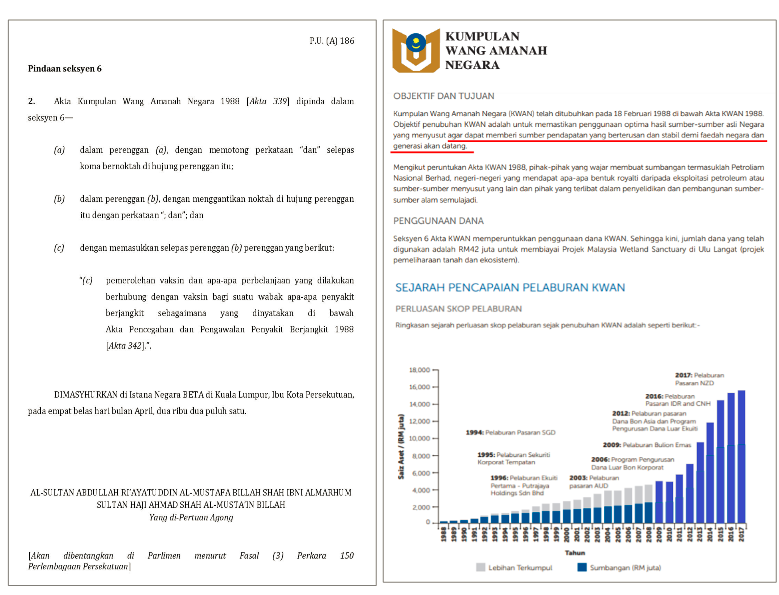Click the '2006: Program Pengurusan Dana Luar' annotation

pos(632,463)
